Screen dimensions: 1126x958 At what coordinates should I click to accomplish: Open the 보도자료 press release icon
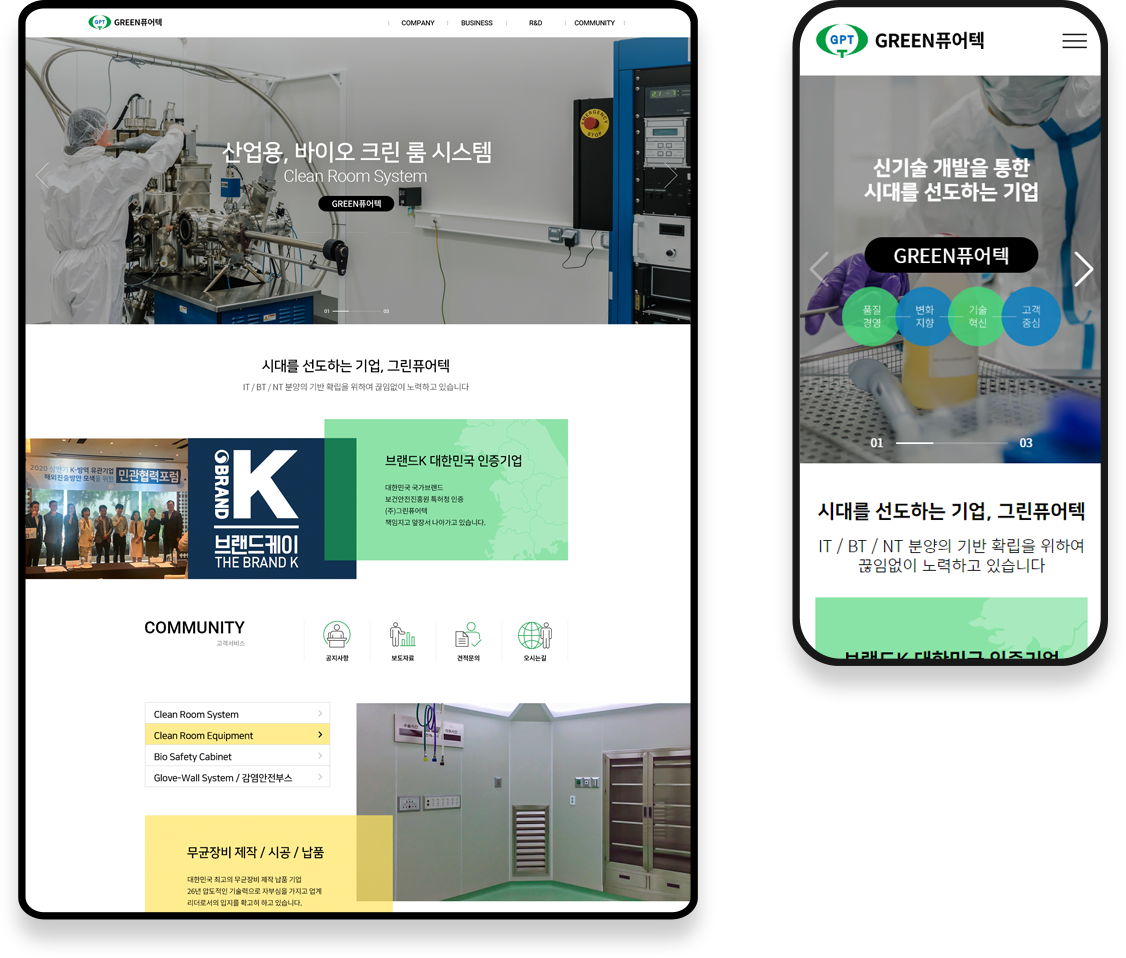(x=402, y=636)
